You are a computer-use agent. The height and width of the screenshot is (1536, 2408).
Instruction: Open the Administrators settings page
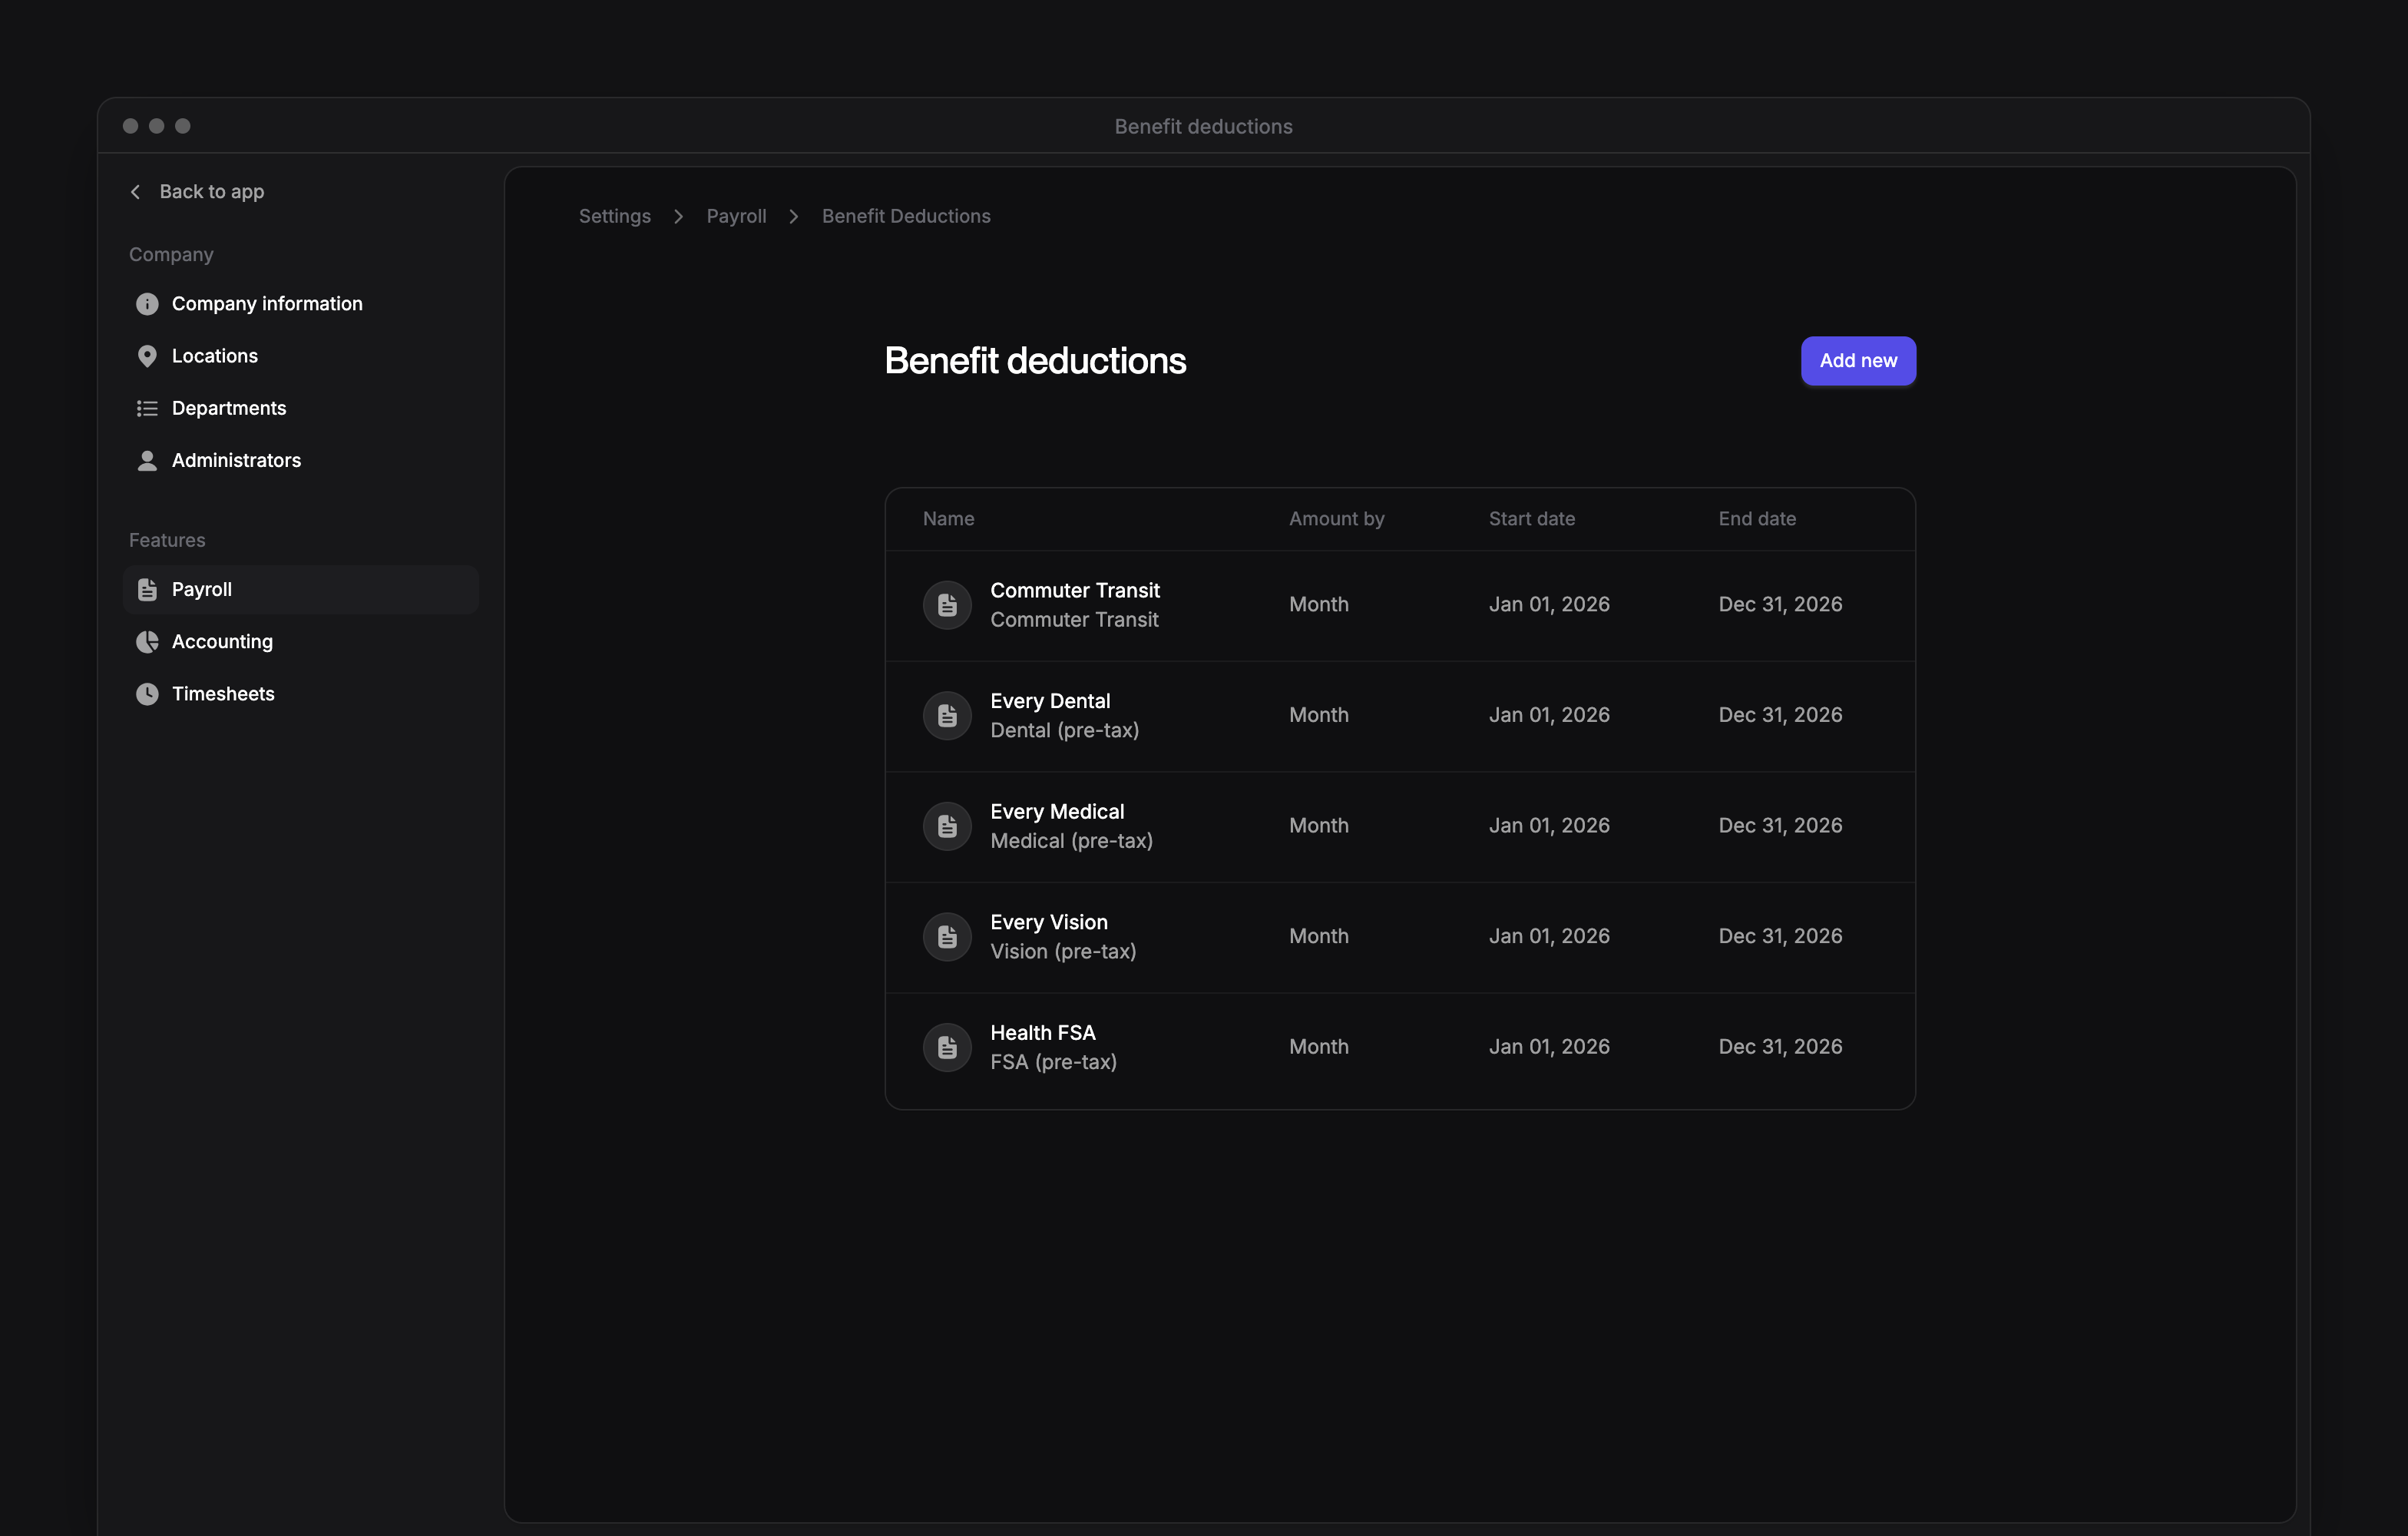[300, 460]
